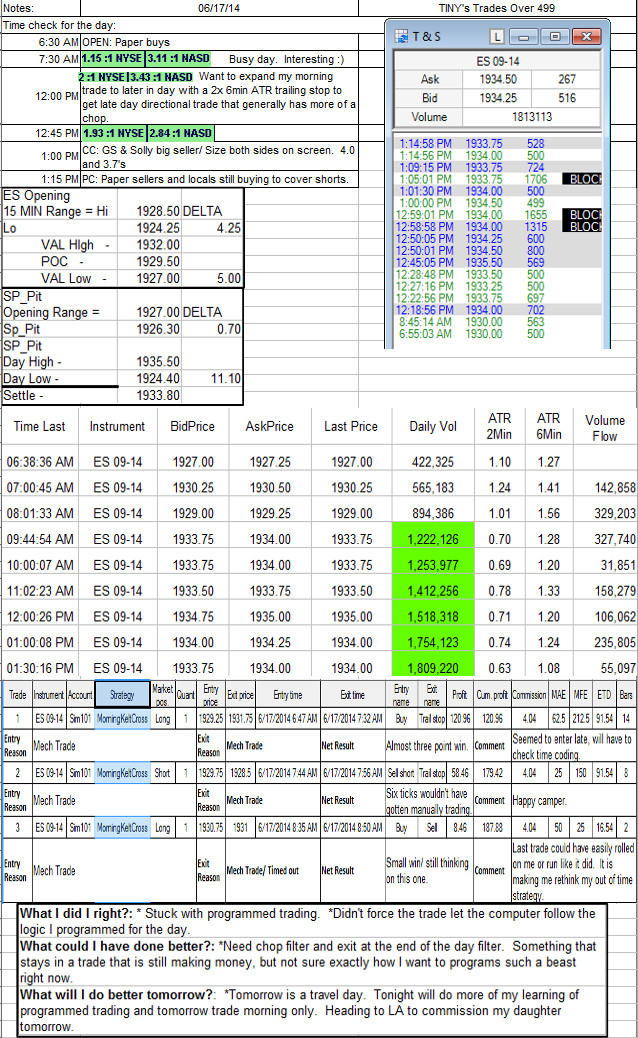This screenshot has height=1038, width=638.
Task: Minimize the T&S window
Action: click(x=524, y=36)
